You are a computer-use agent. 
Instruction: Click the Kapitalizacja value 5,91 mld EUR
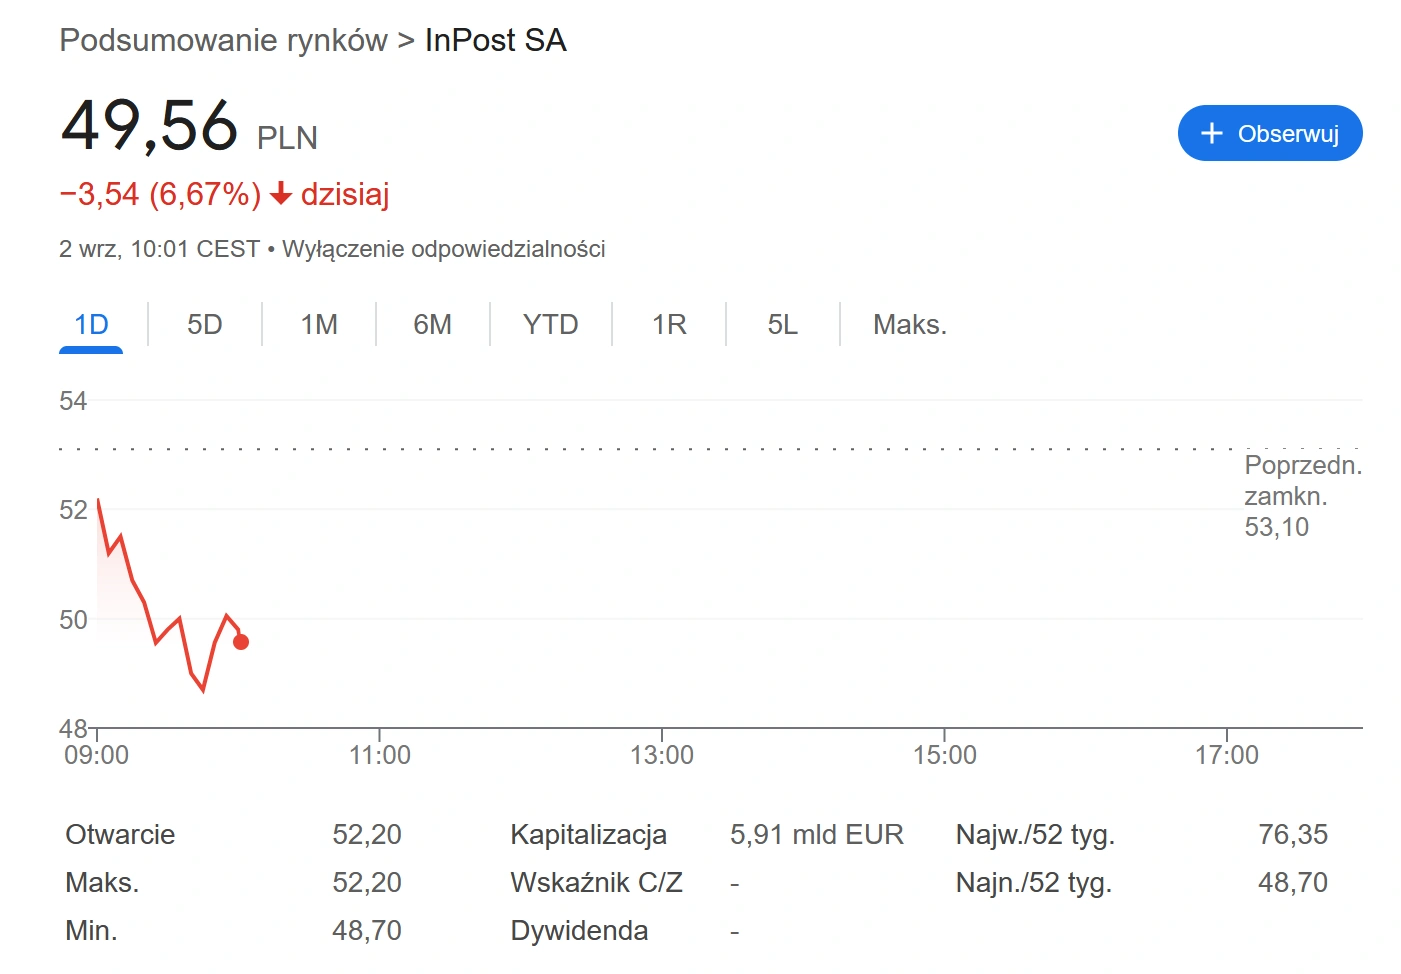click(817, 834)
